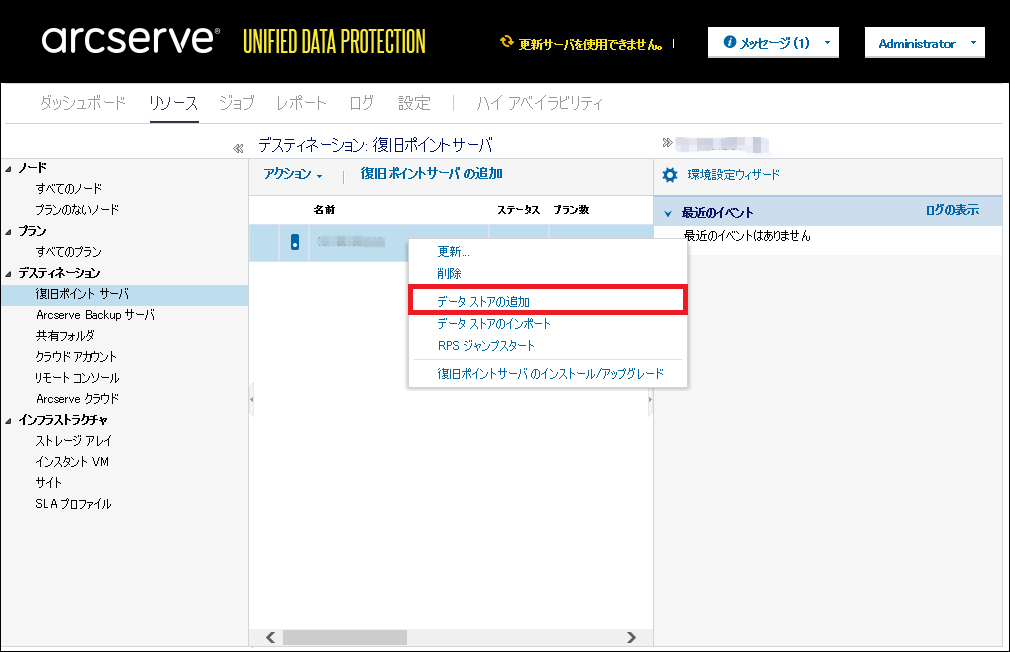Choose 削除 in context menu
This screenshot has width=1010, height=652.
[450, 273]
